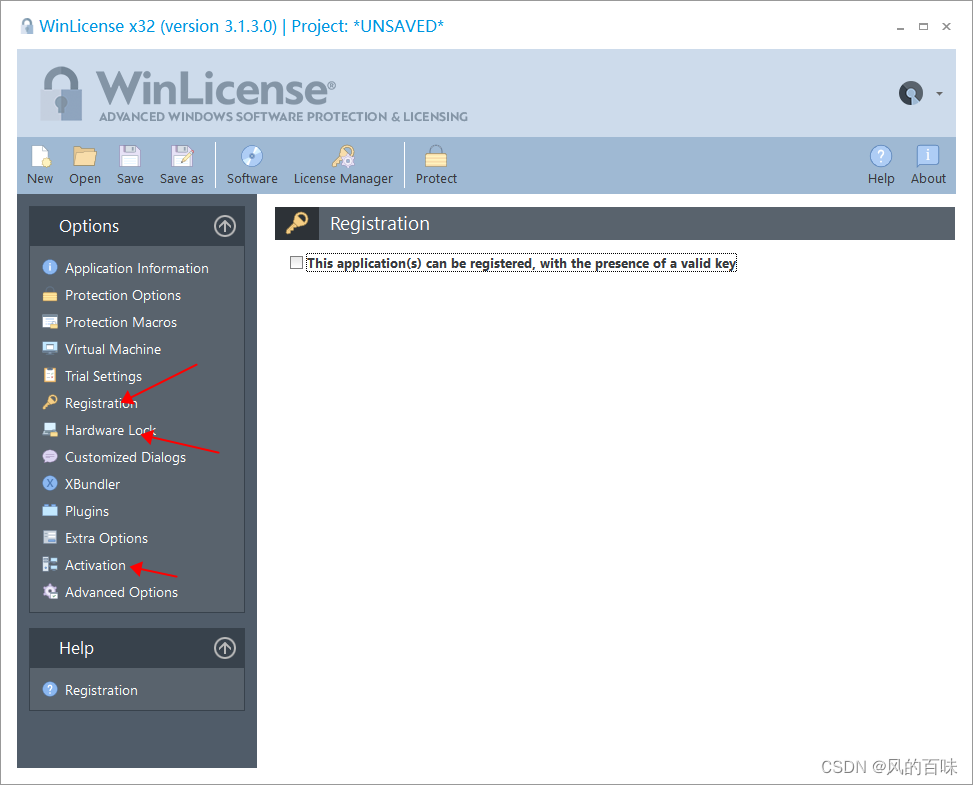Open Help from the toolbar
The width and height of the screenshot is (973, 785).
[881, 156]
